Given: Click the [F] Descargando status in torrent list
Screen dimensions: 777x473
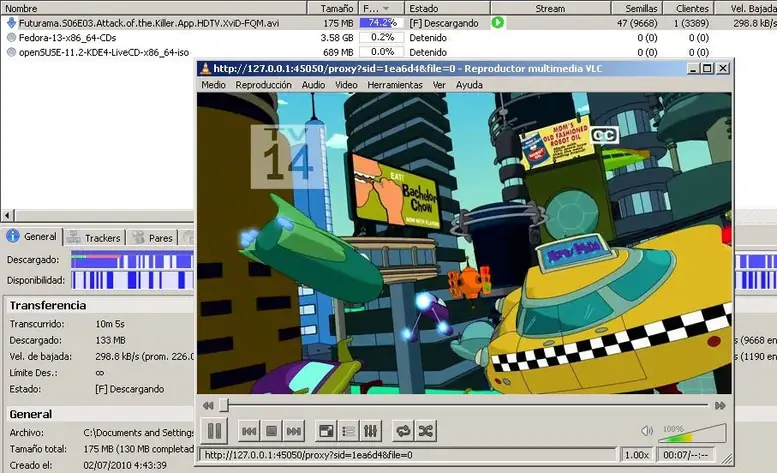Looking at the screenshot, I should [x=444, y=23].
